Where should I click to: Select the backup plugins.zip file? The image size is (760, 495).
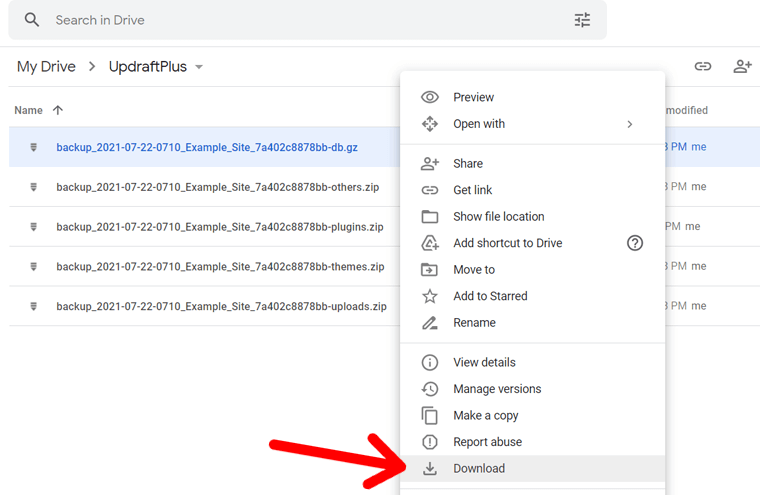coord(220,226)
